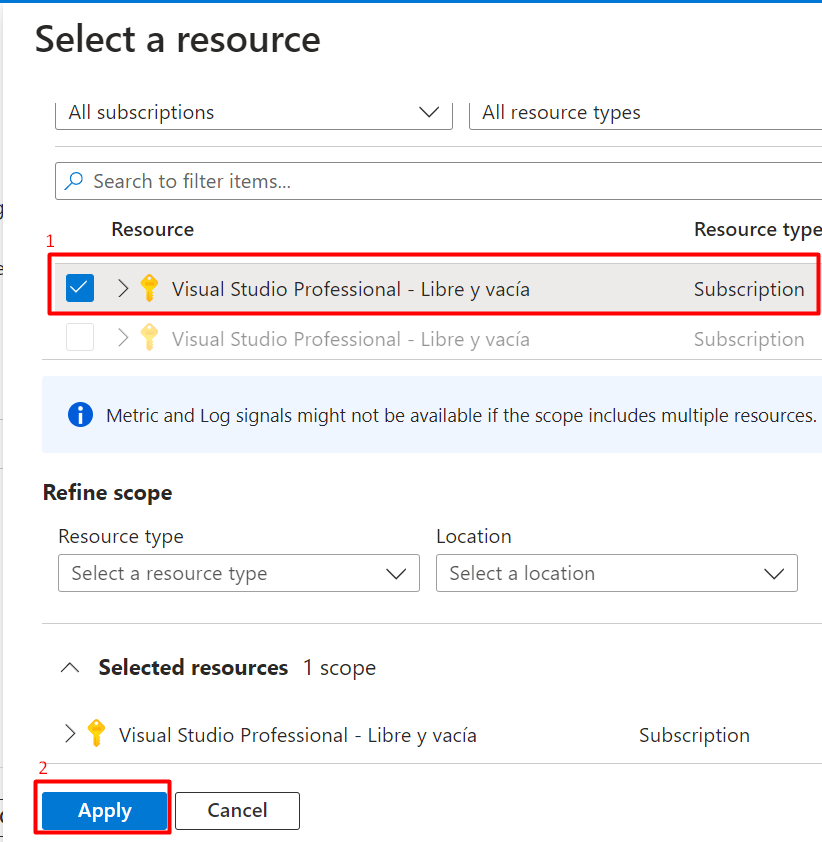Click the greyed-out Visual Studio Professional row name
This screenshot has height=842, width=822.
click(x=351, y=339)
